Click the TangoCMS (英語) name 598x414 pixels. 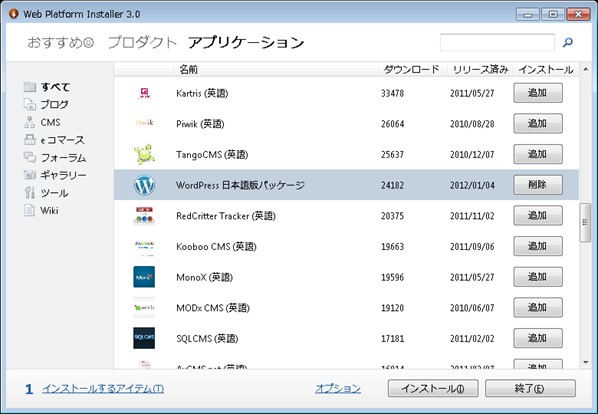click(212, 154)
